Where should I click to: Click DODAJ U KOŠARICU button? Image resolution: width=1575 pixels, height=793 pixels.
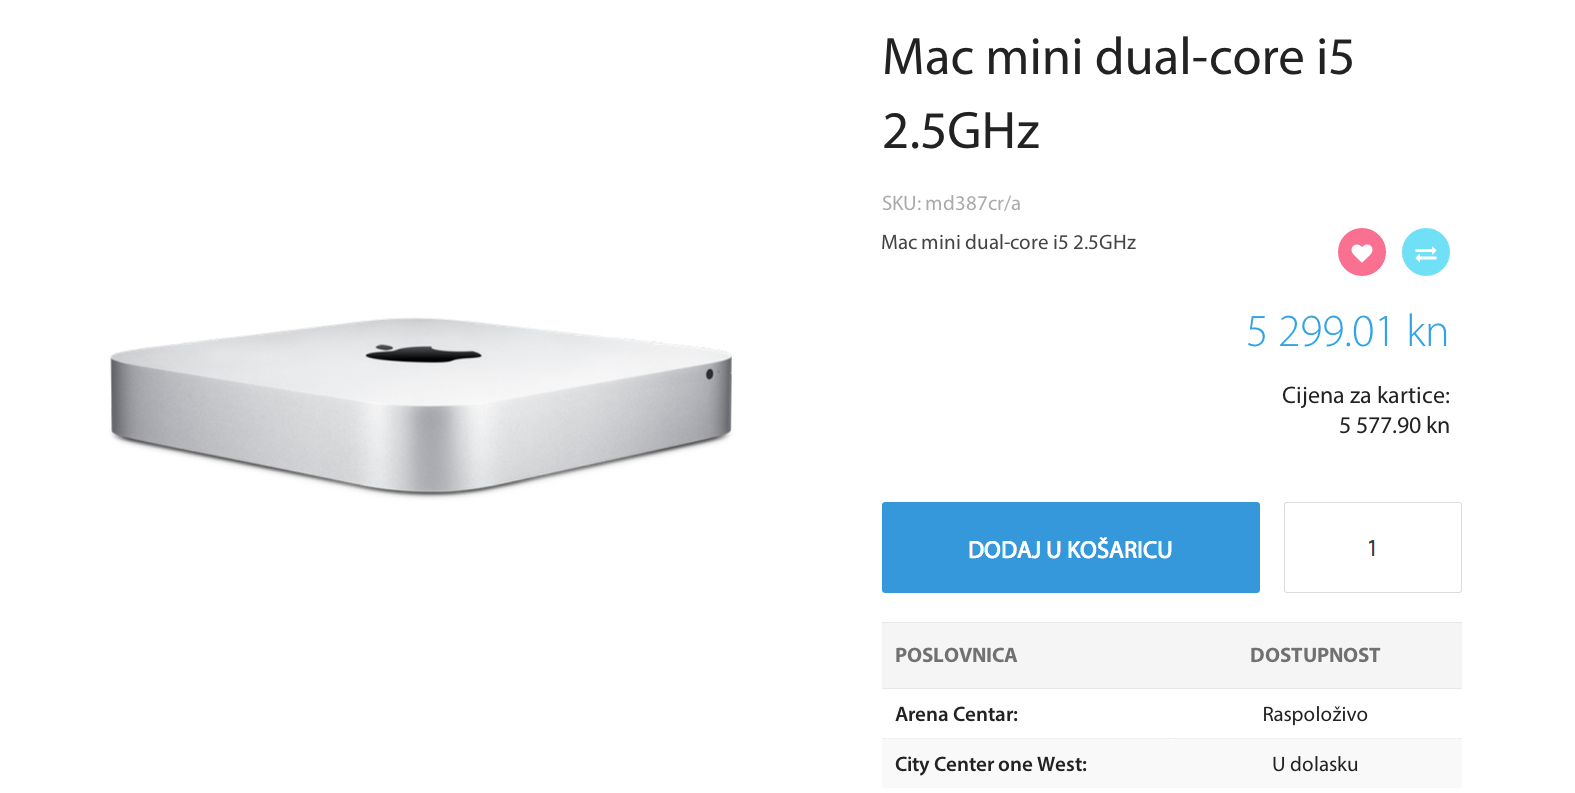point(1070,547)
